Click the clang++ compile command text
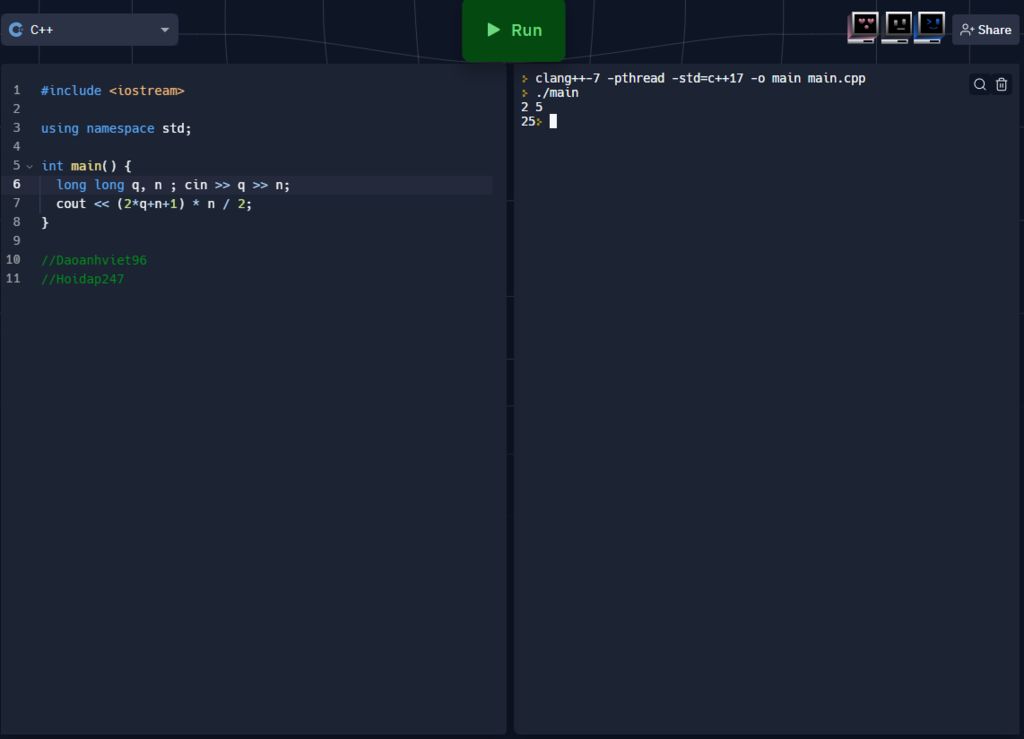This screenshot has height=739, width=1024. 700,78
